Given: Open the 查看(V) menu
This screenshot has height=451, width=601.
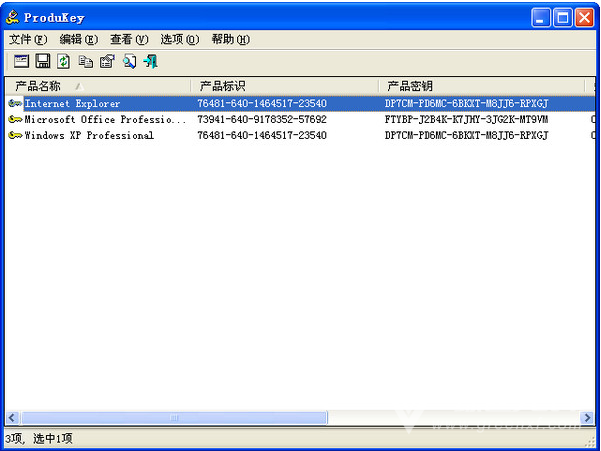Looking at the screenshot, I should 129,39.
